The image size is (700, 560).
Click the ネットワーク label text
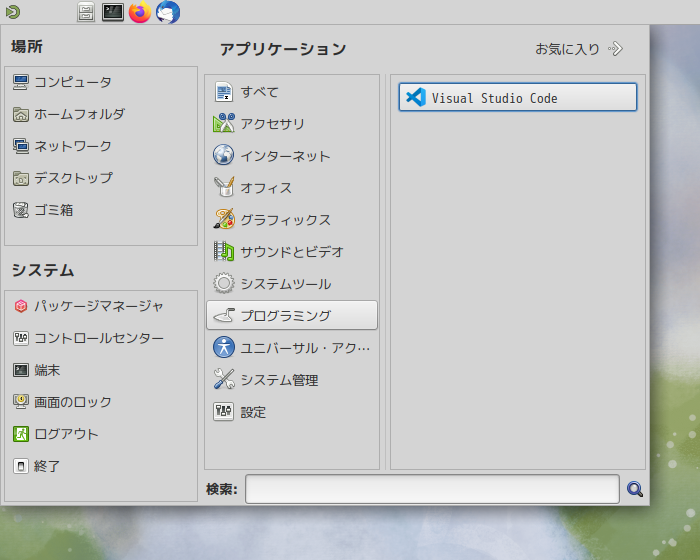click(73, 146)
